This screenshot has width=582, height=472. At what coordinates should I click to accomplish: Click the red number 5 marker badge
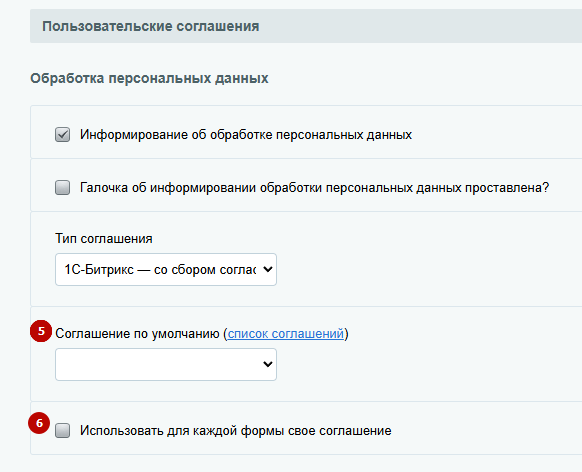pyautogui.click(x=41, y=331)
